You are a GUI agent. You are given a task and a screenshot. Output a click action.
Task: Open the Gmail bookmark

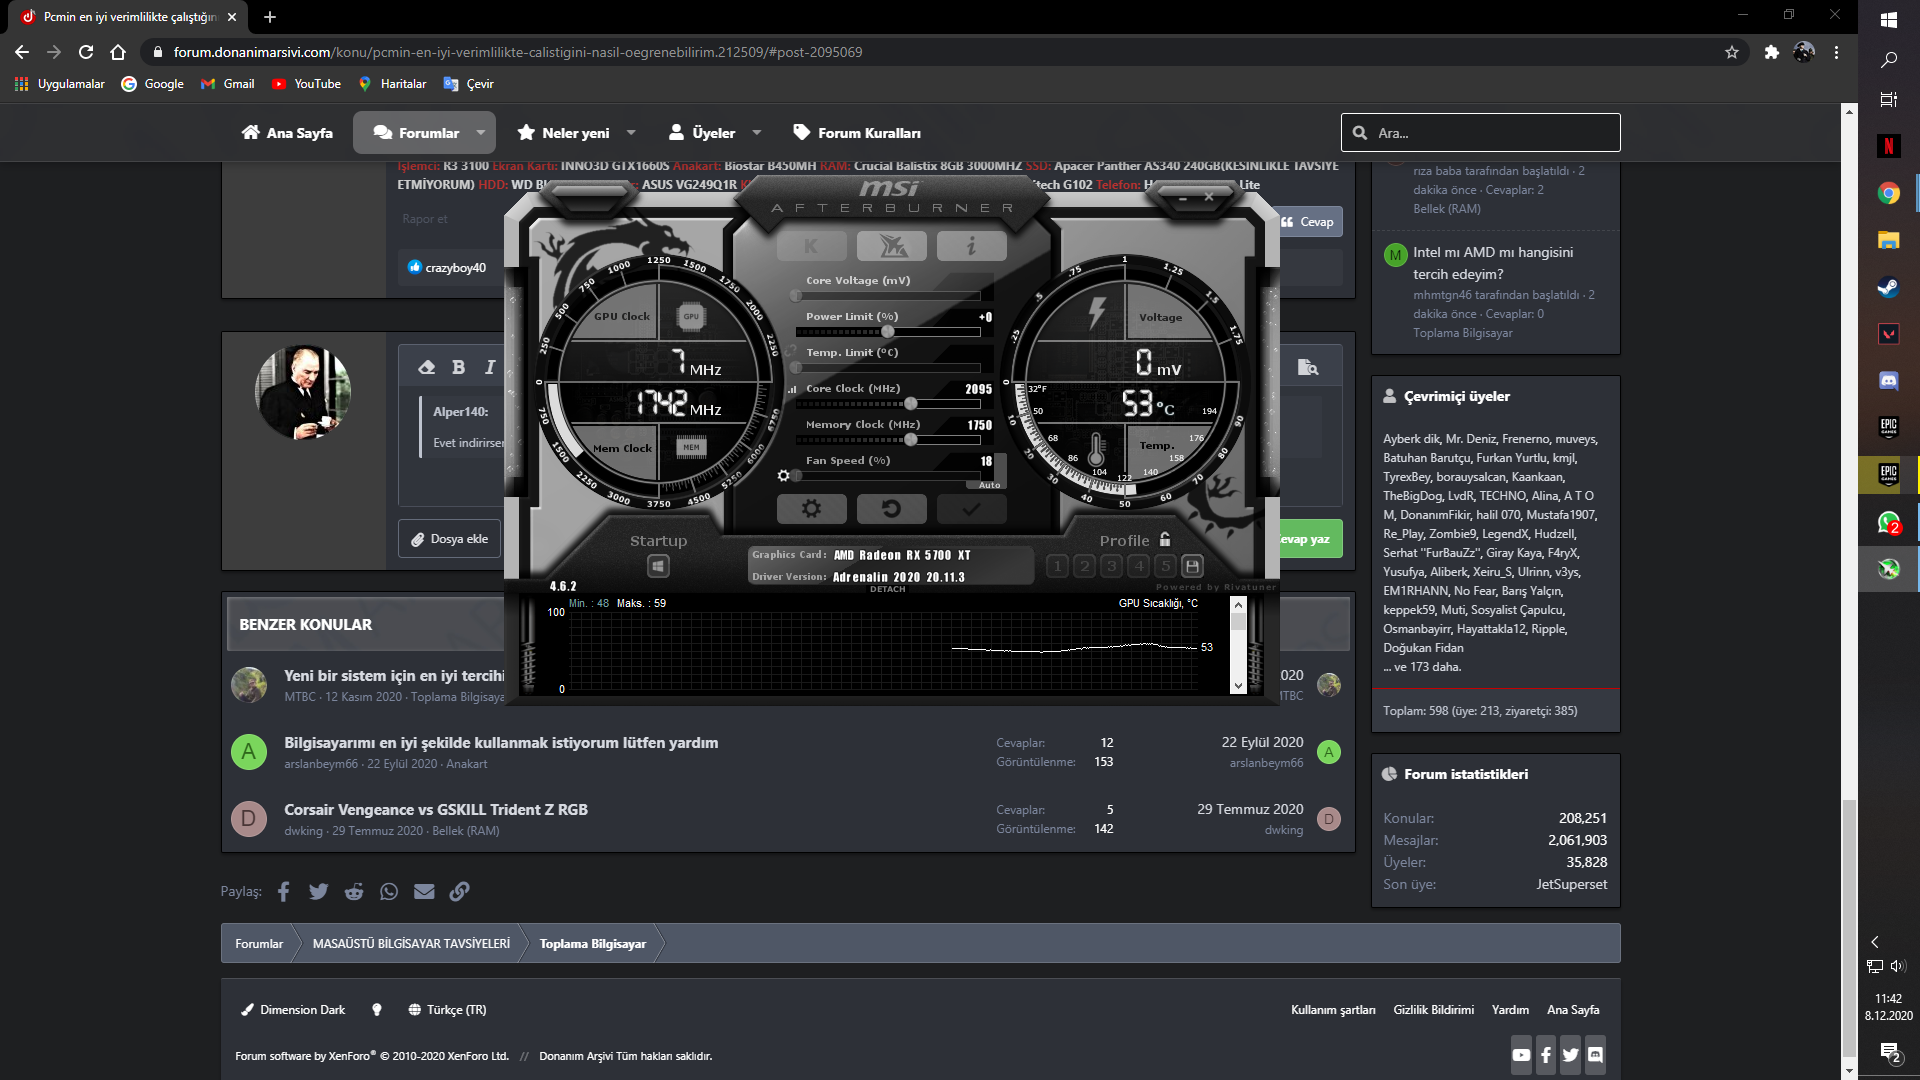click(228, 84)
